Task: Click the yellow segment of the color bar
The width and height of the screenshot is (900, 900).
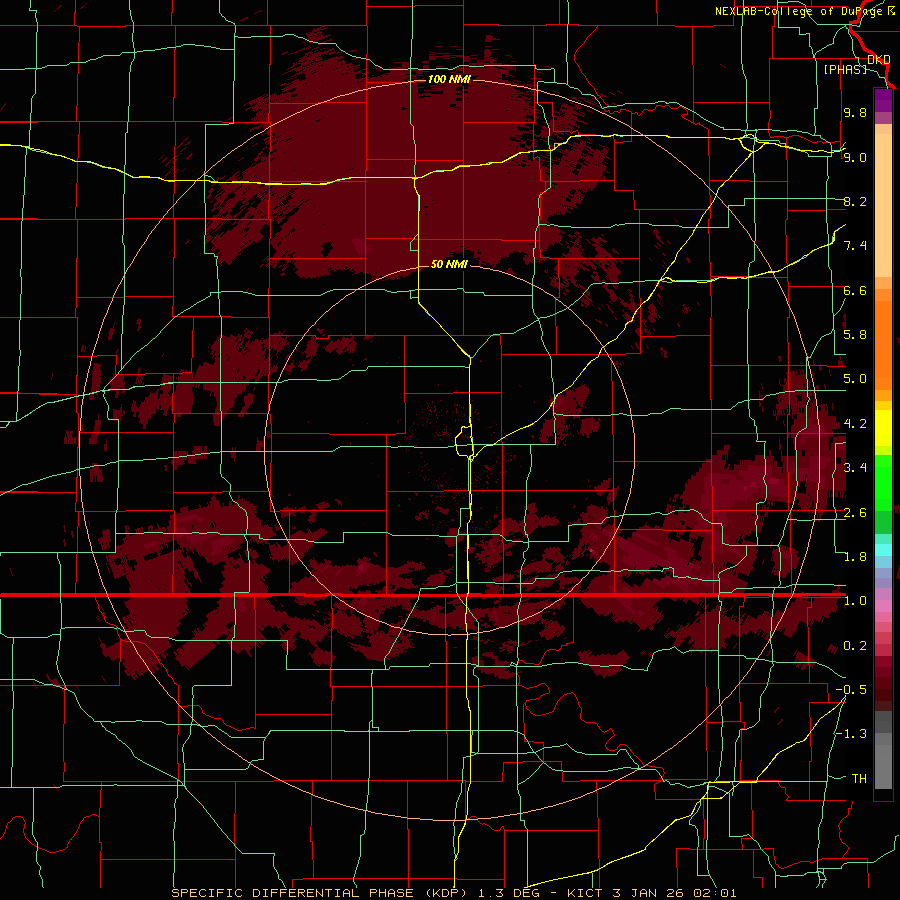Action: point(883,428)
